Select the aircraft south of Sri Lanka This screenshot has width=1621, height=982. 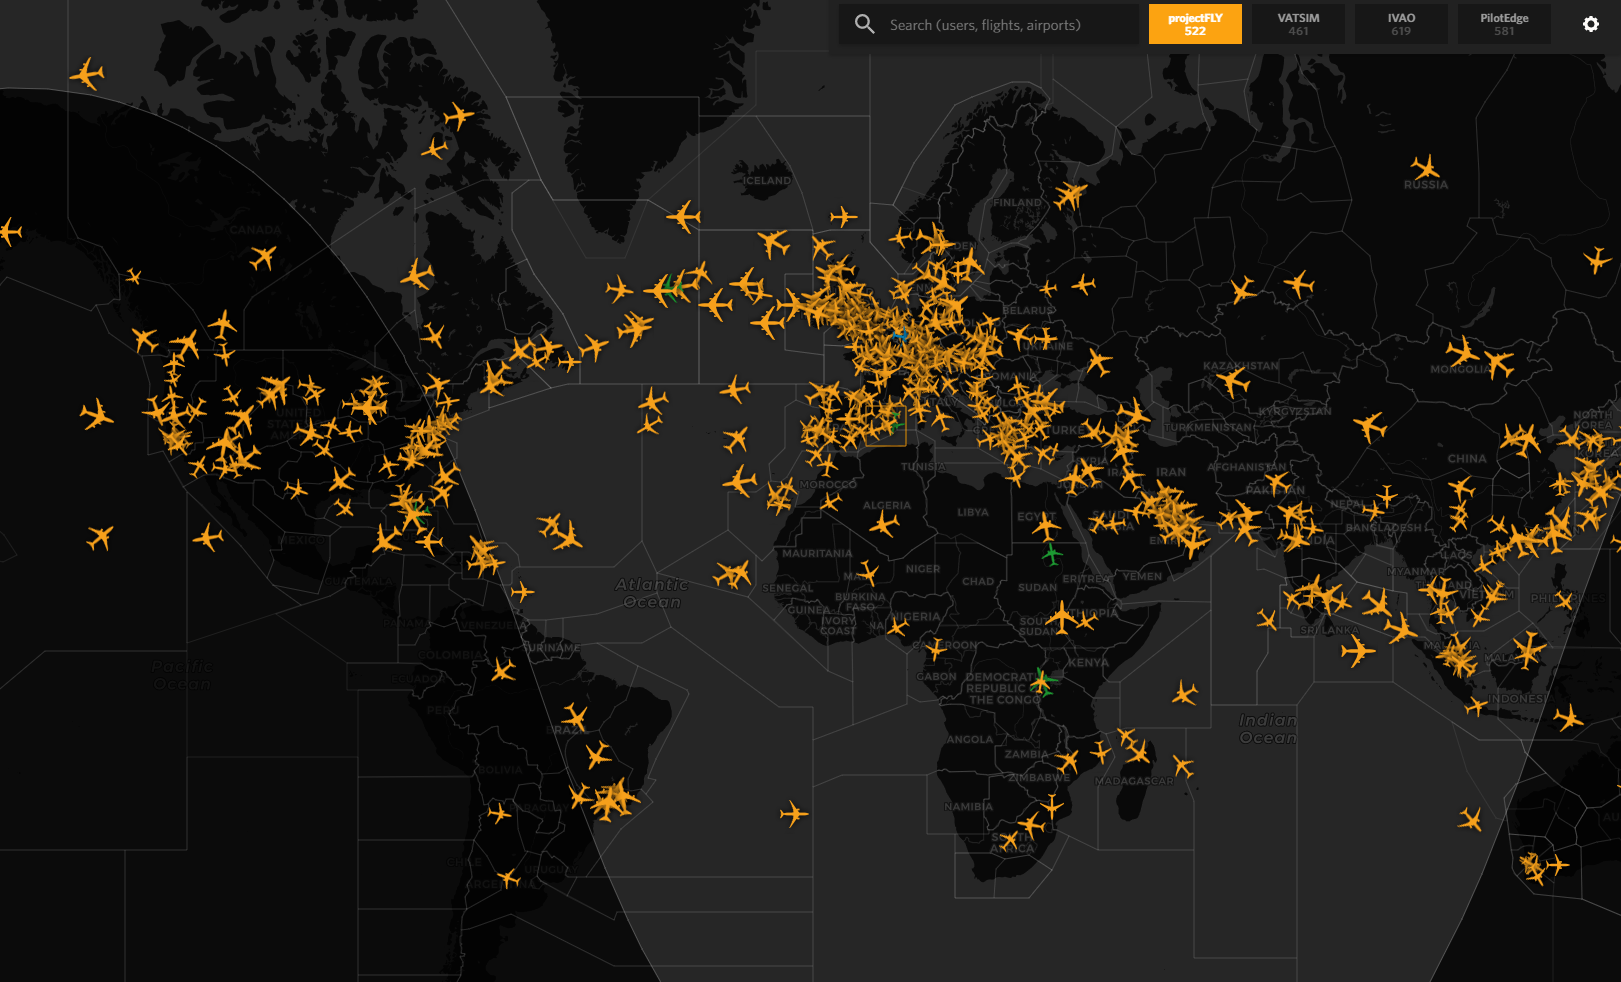1358,652
